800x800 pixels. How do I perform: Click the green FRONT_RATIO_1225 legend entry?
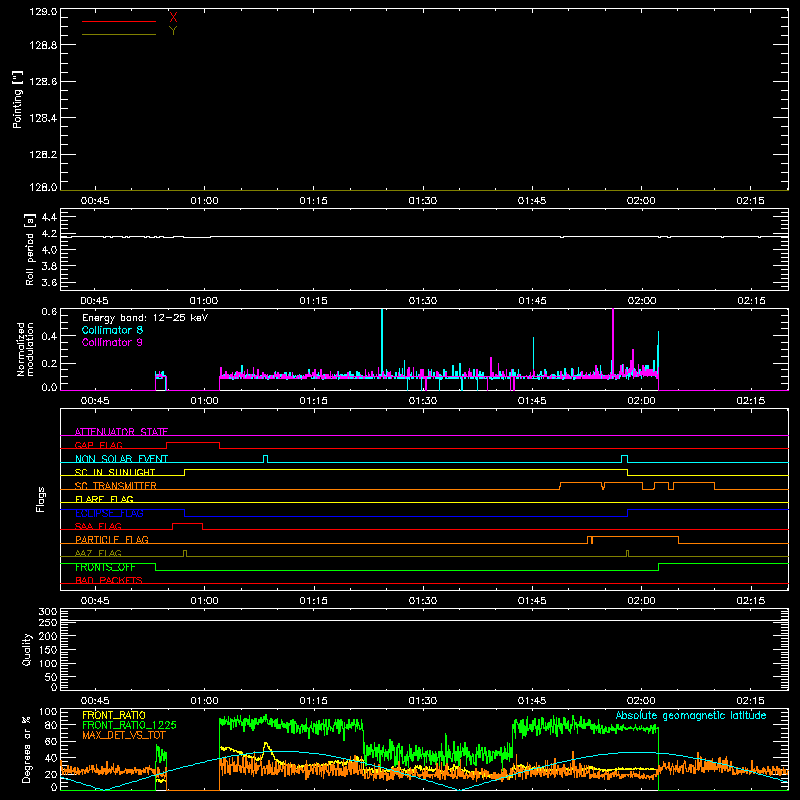129,725
